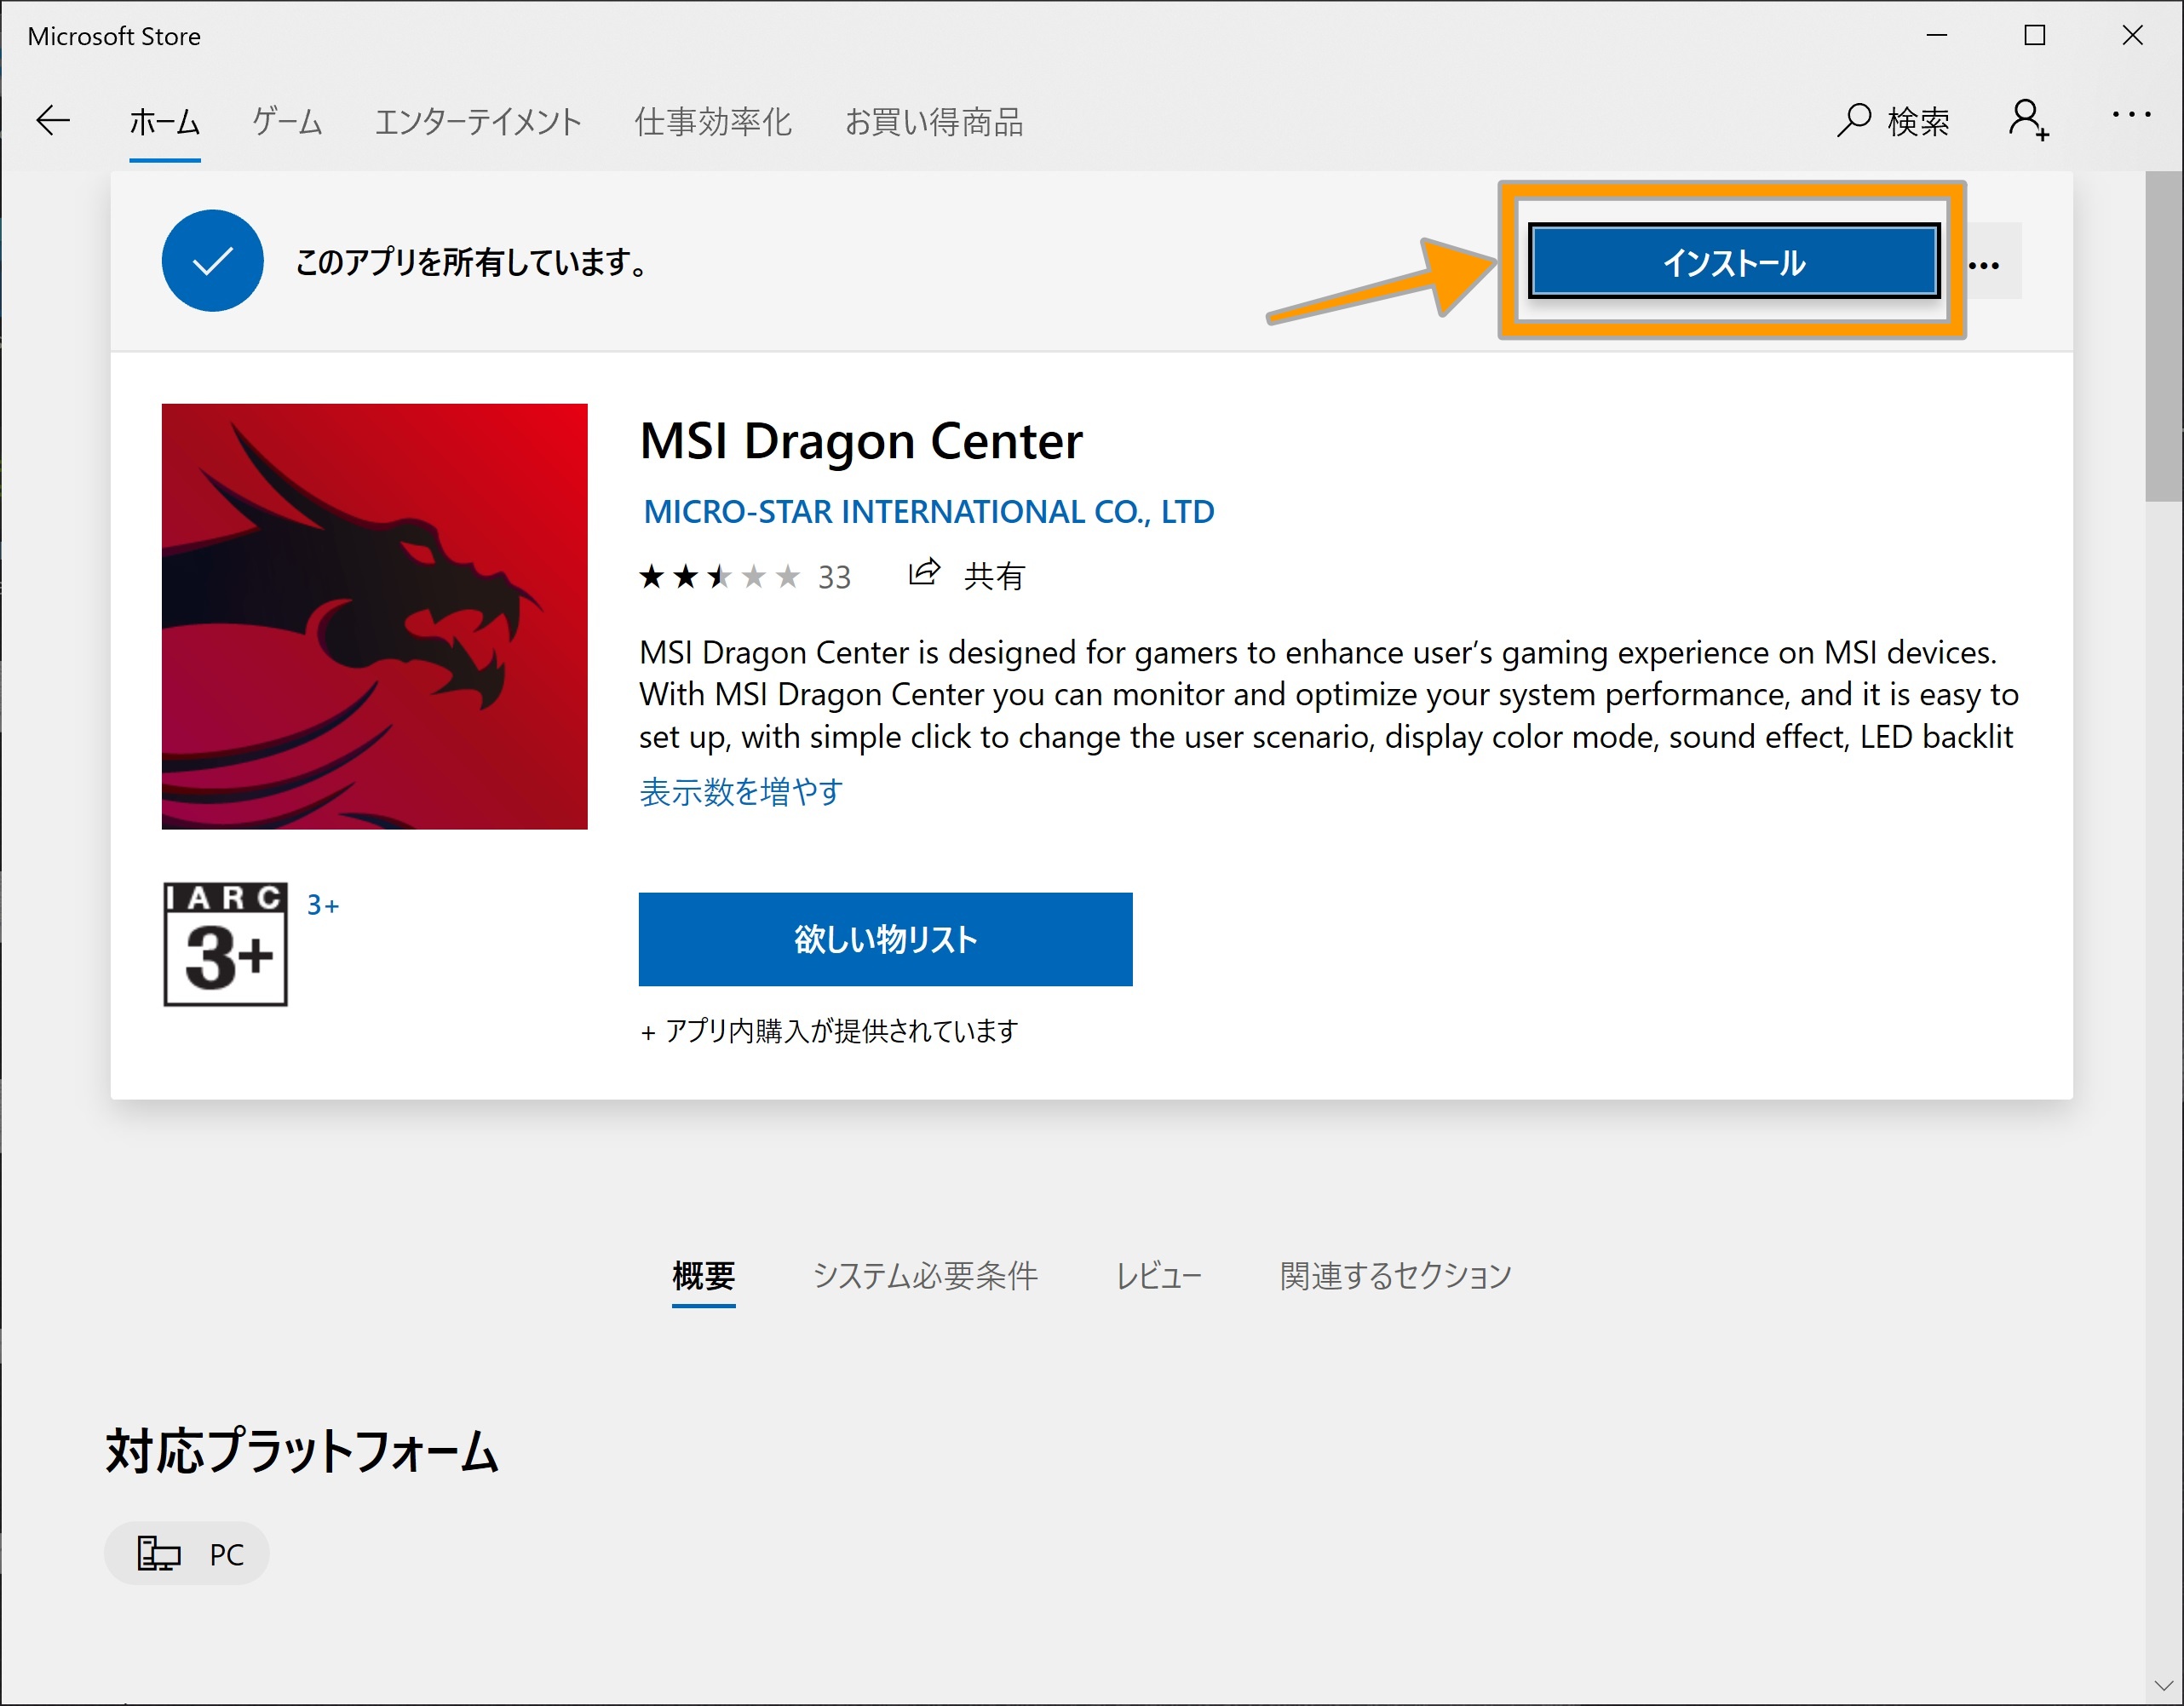Click the 33 ratings count
Image resolution: width=2184 pixels, height=1706 pixels.
pyautogui.click(x=834, y=577)
